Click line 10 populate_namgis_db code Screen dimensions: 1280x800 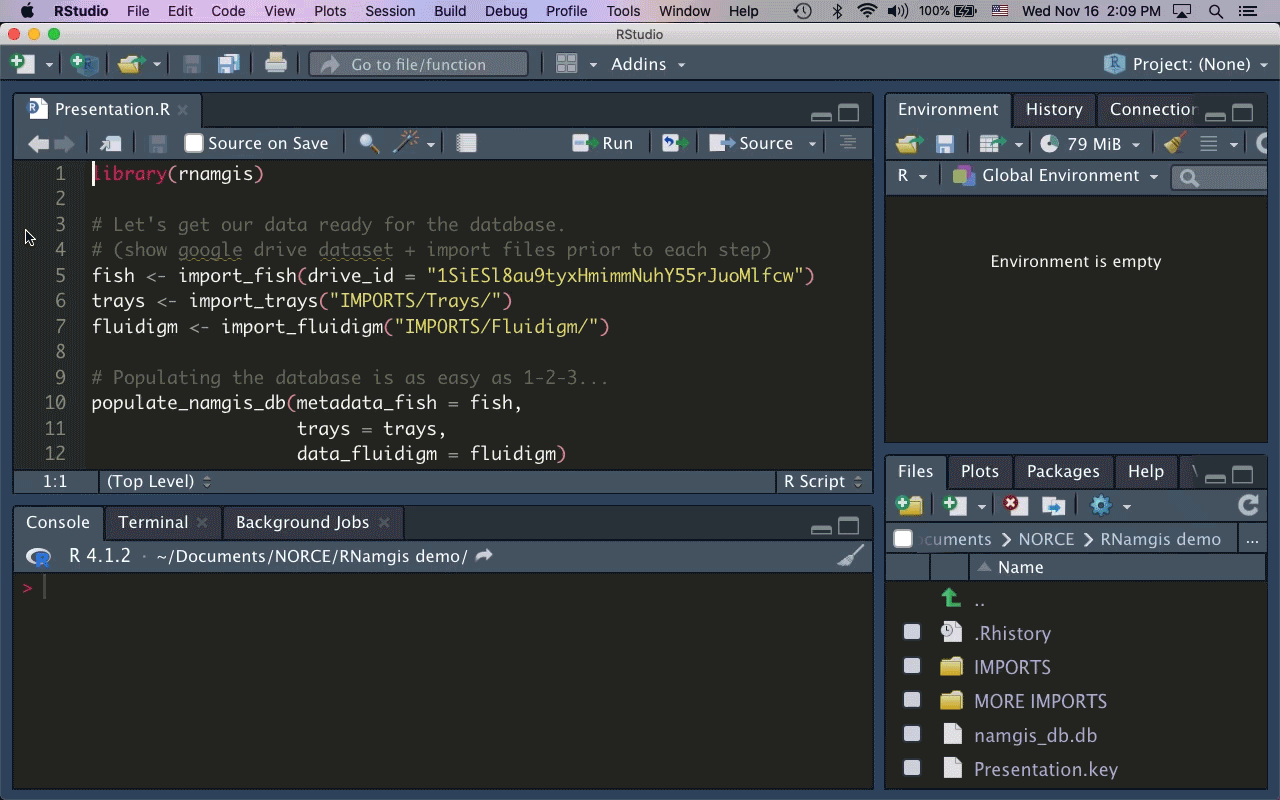pos(307,403)
